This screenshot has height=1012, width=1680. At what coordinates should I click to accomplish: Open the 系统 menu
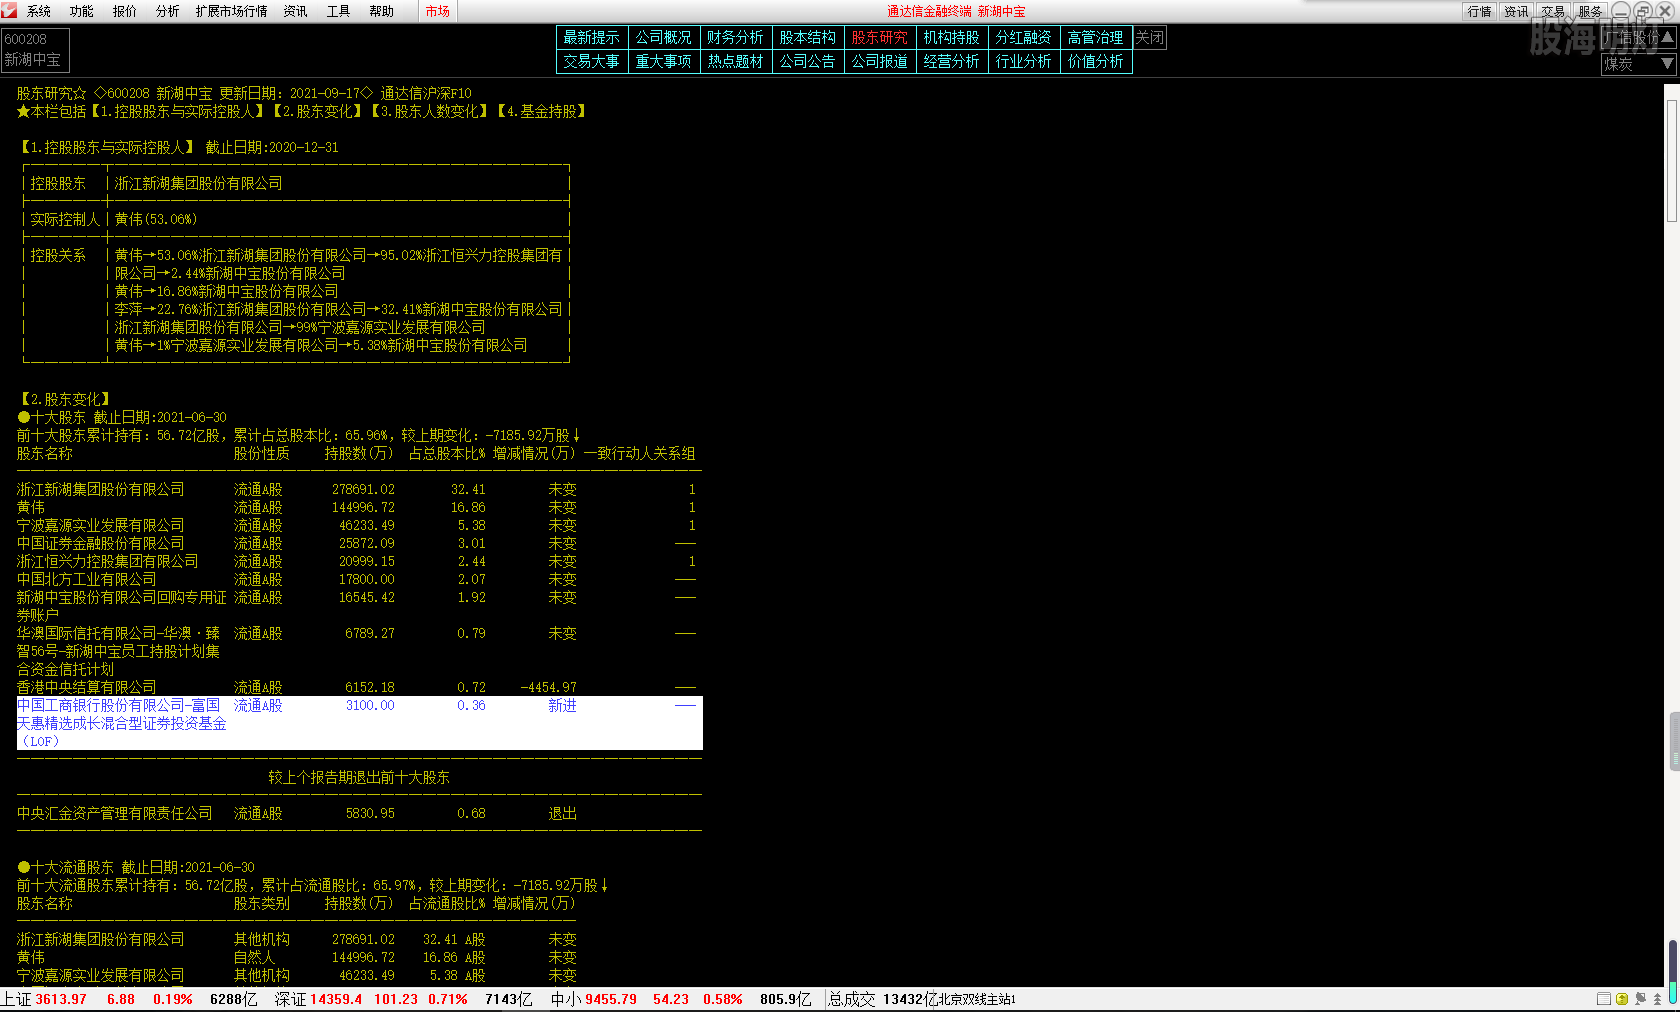(39, 11)
